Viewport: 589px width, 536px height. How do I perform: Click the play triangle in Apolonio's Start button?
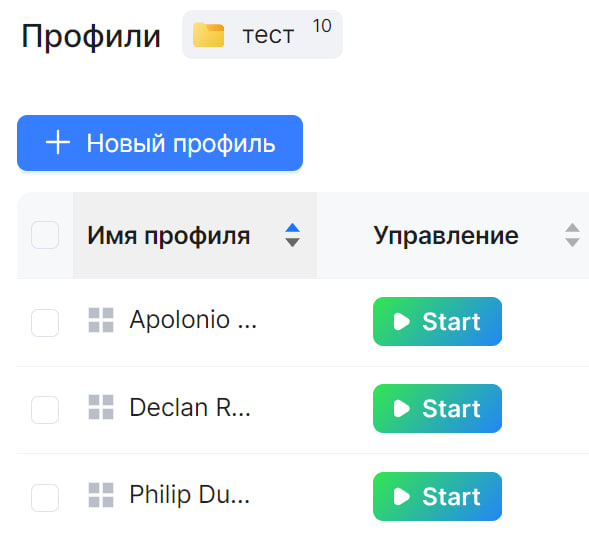tap(401, 322)
